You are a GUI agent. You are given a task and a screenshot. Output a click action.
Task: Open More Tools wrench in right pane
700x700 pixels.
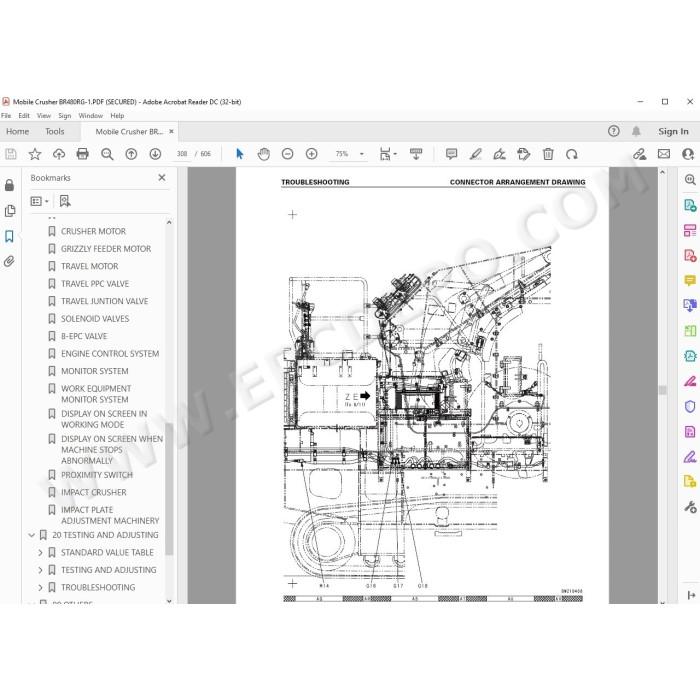pyautogui.click(x=690, y=507)
